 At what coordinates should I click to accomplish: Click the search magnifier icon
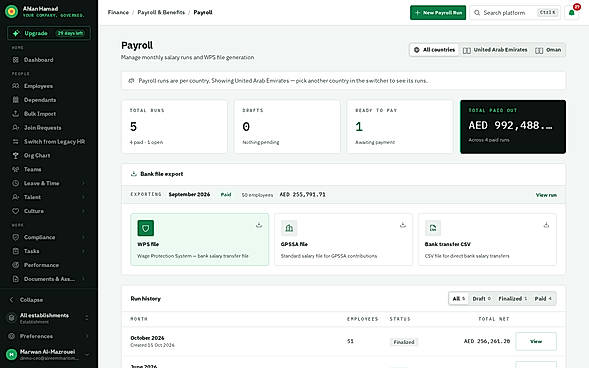point(477,13)
